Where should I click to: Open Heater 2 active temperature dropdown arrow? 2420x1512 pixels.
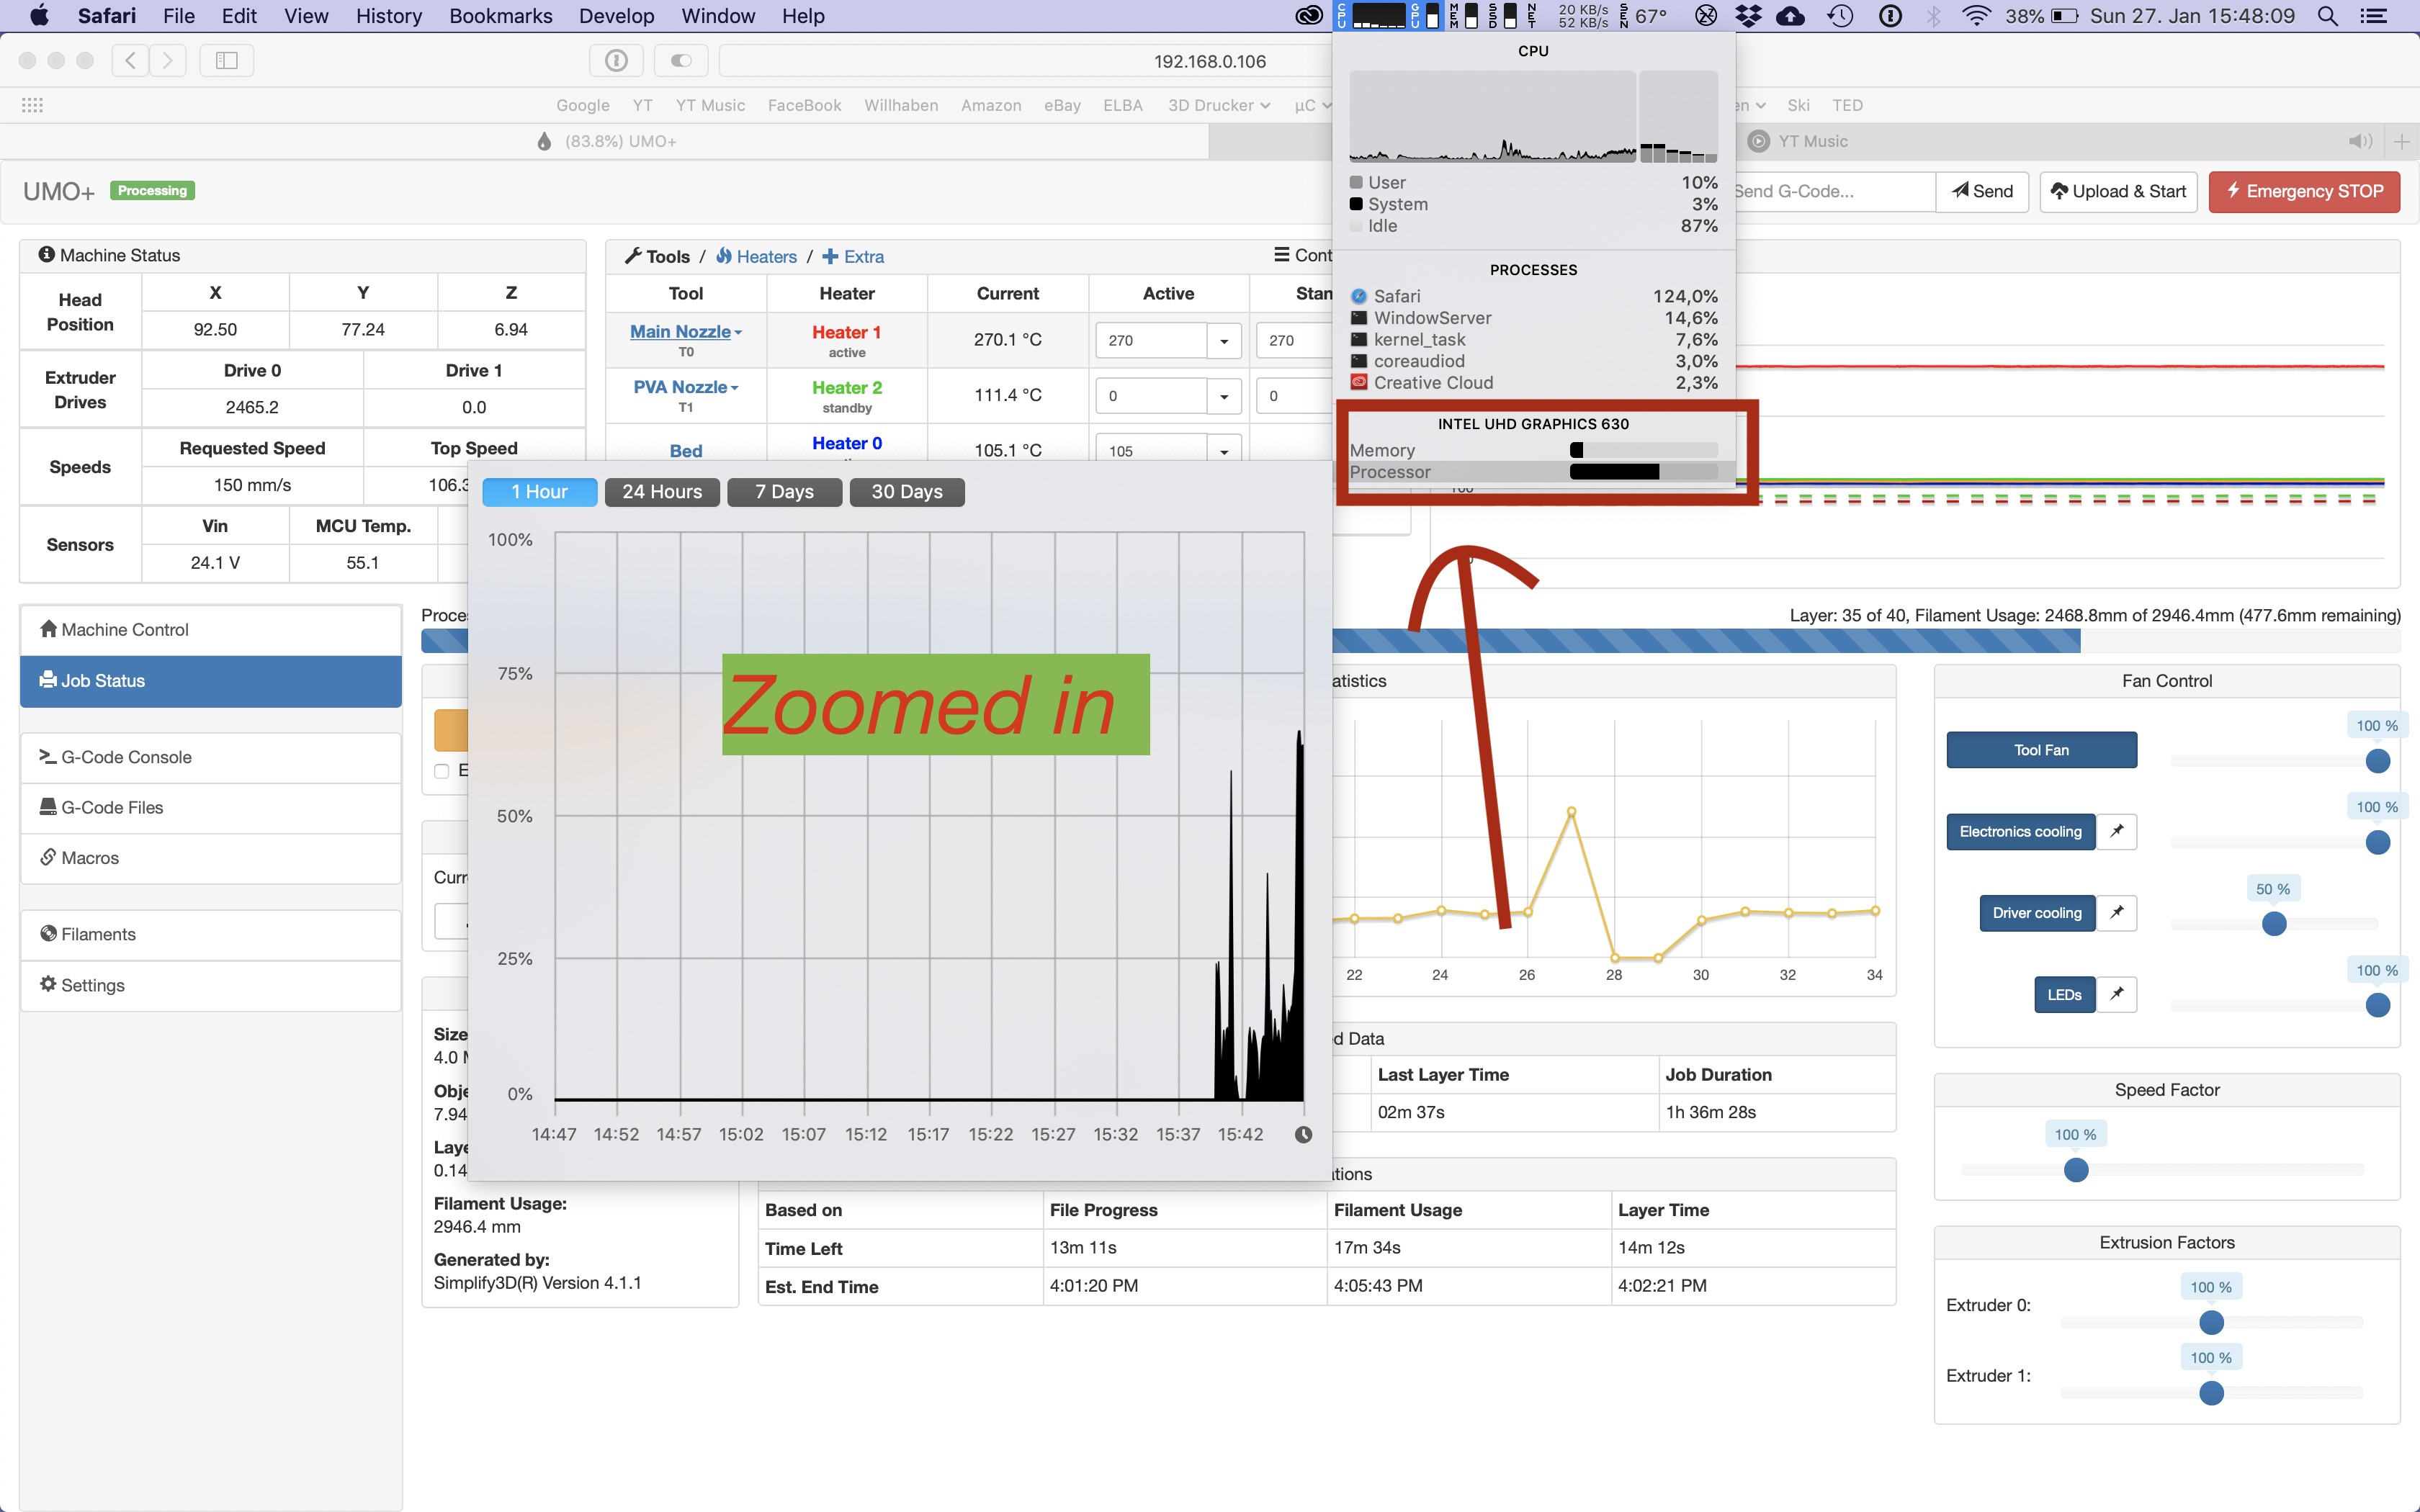[1224, 396]
